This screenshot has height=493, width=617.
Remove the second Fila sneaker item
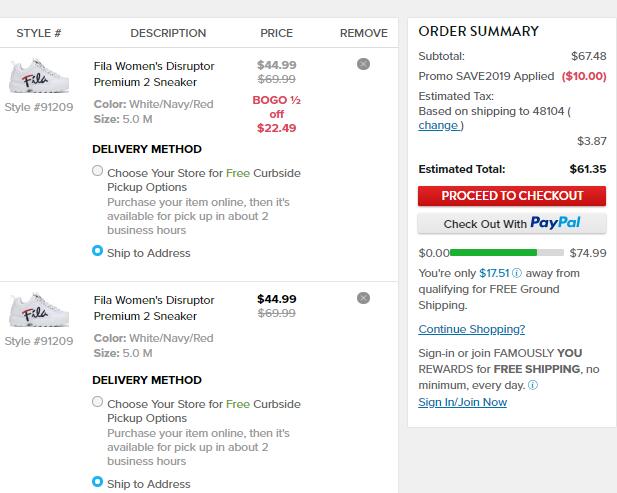(363, 298)
